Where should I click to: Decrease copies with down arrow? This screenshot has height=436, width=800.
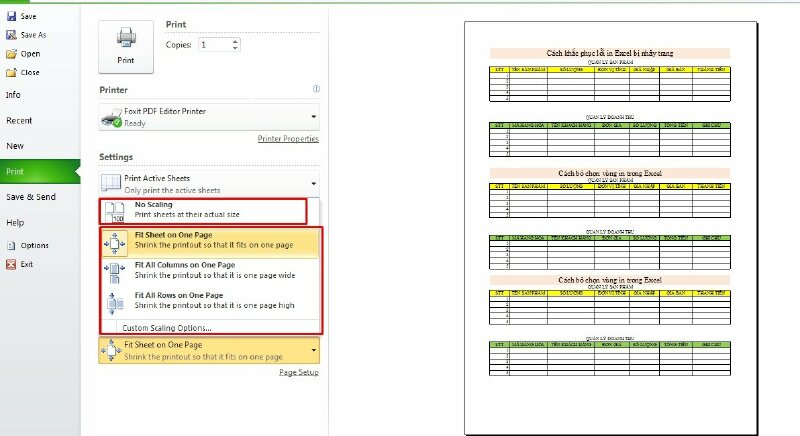235,48
